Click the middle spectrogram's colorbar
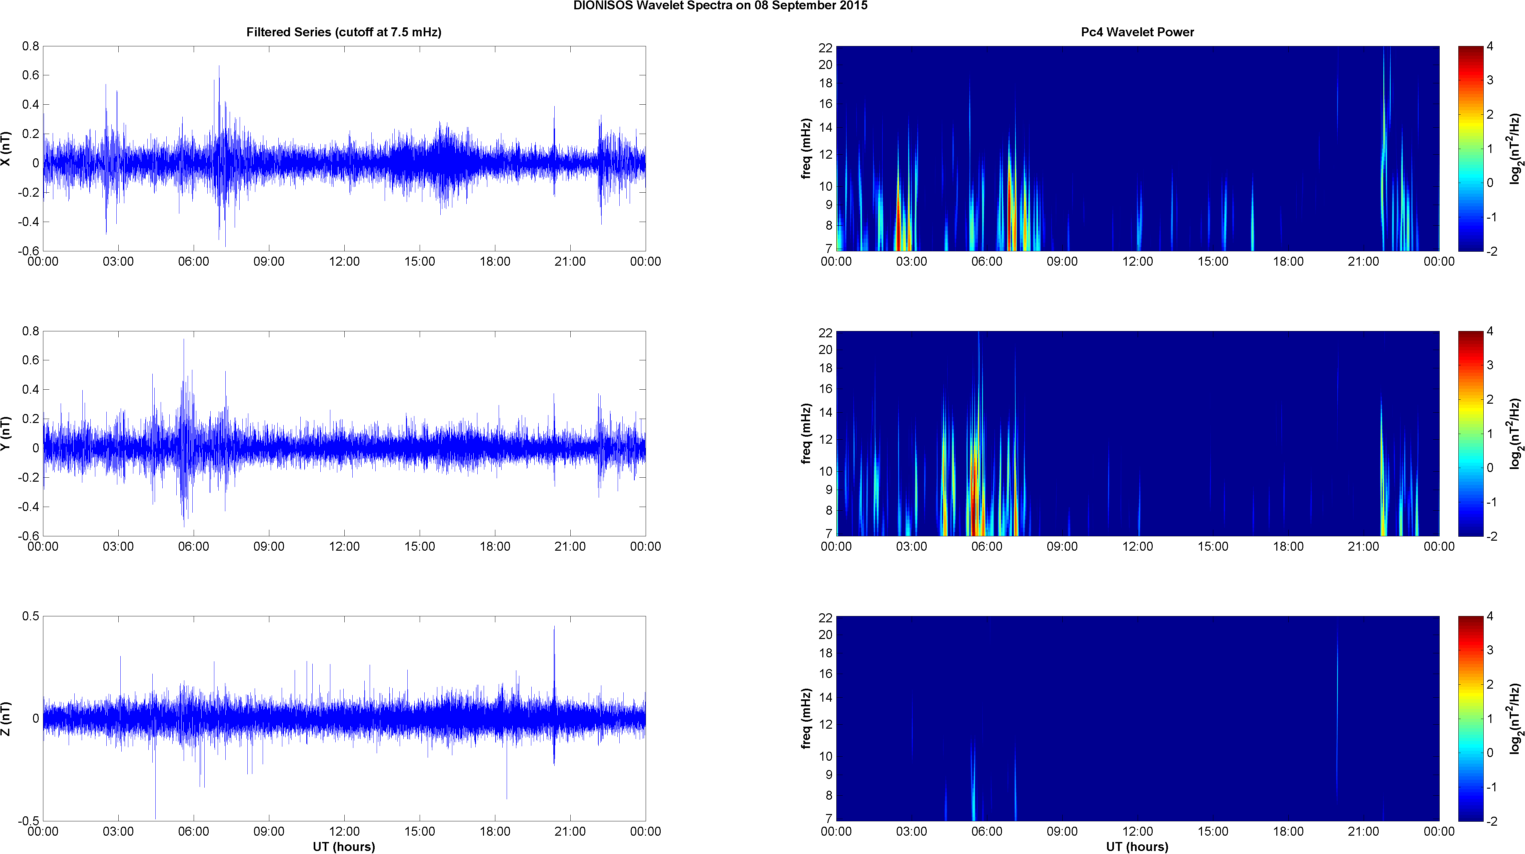This screenshot has height=854, width=1525. coord(1469,433)
